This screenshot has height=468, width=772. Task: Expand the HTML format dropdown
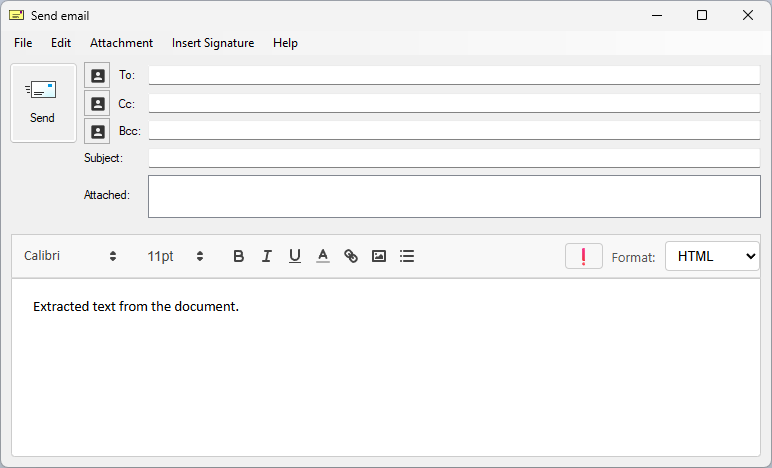click(712, 256)
